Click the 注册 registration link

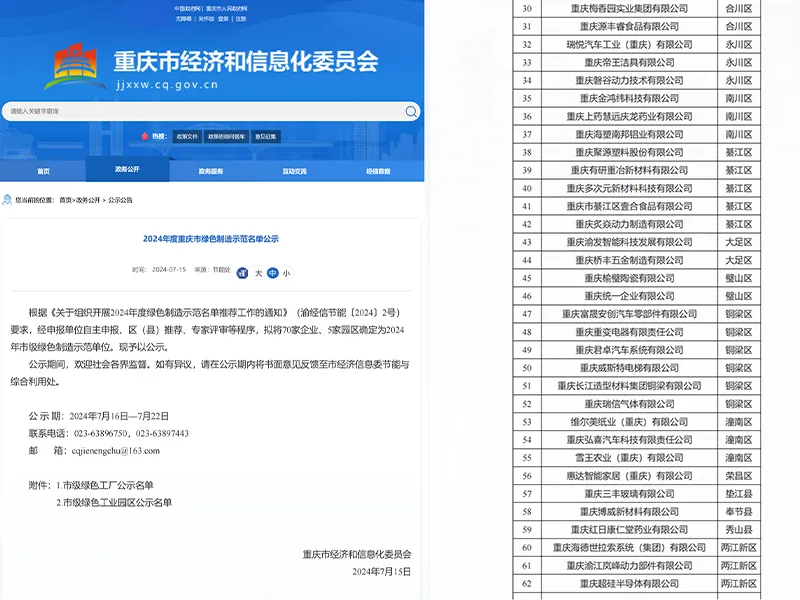[x=241, y=20]
